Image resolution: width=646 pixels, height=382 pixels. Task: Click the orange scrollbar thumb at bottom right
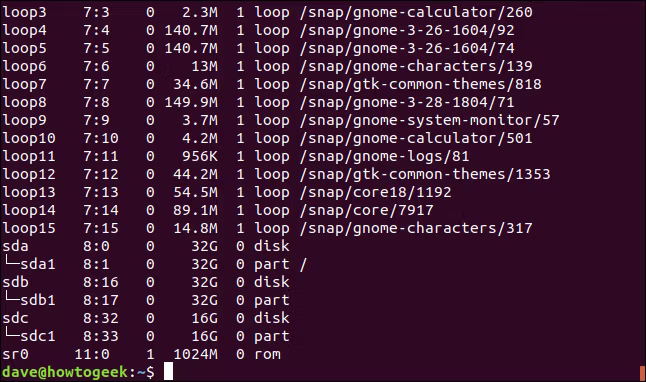tap(642, 373)
